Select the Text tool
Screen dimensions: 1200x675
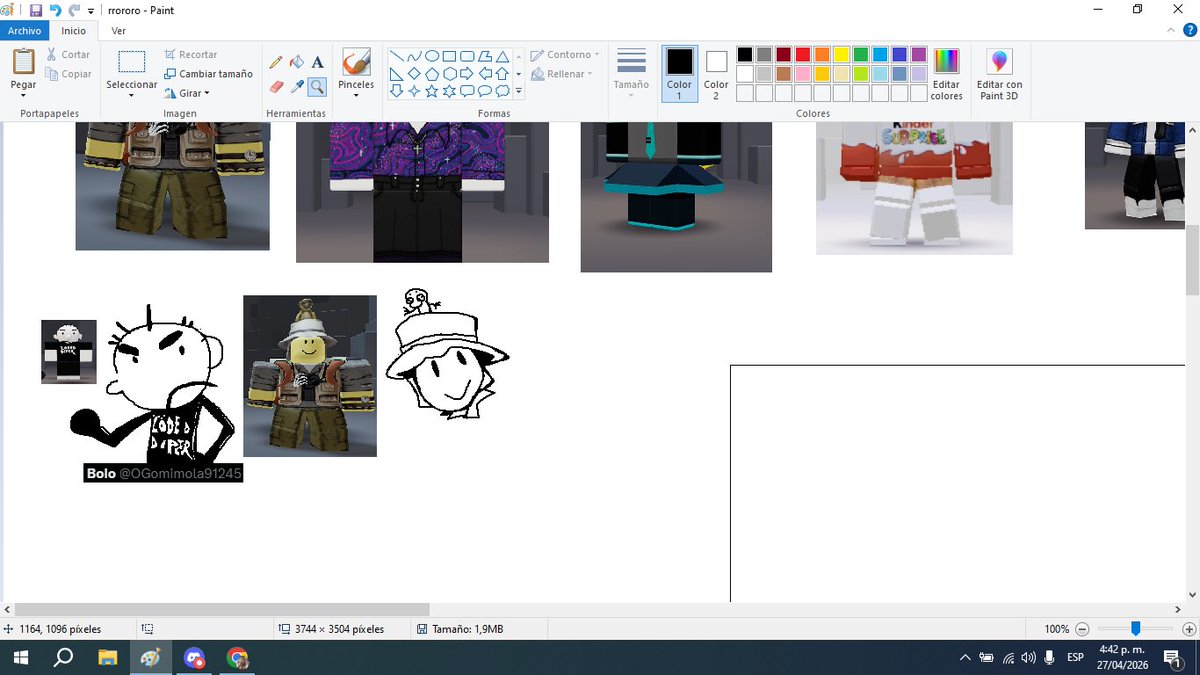317,63
